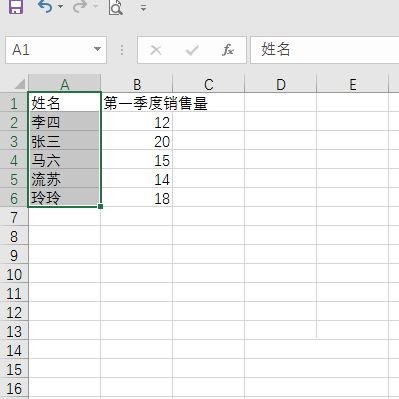Click the Select All corner triangle
Image resolution: width=399 pixels, height=399 pixels.
pos(19,84)
